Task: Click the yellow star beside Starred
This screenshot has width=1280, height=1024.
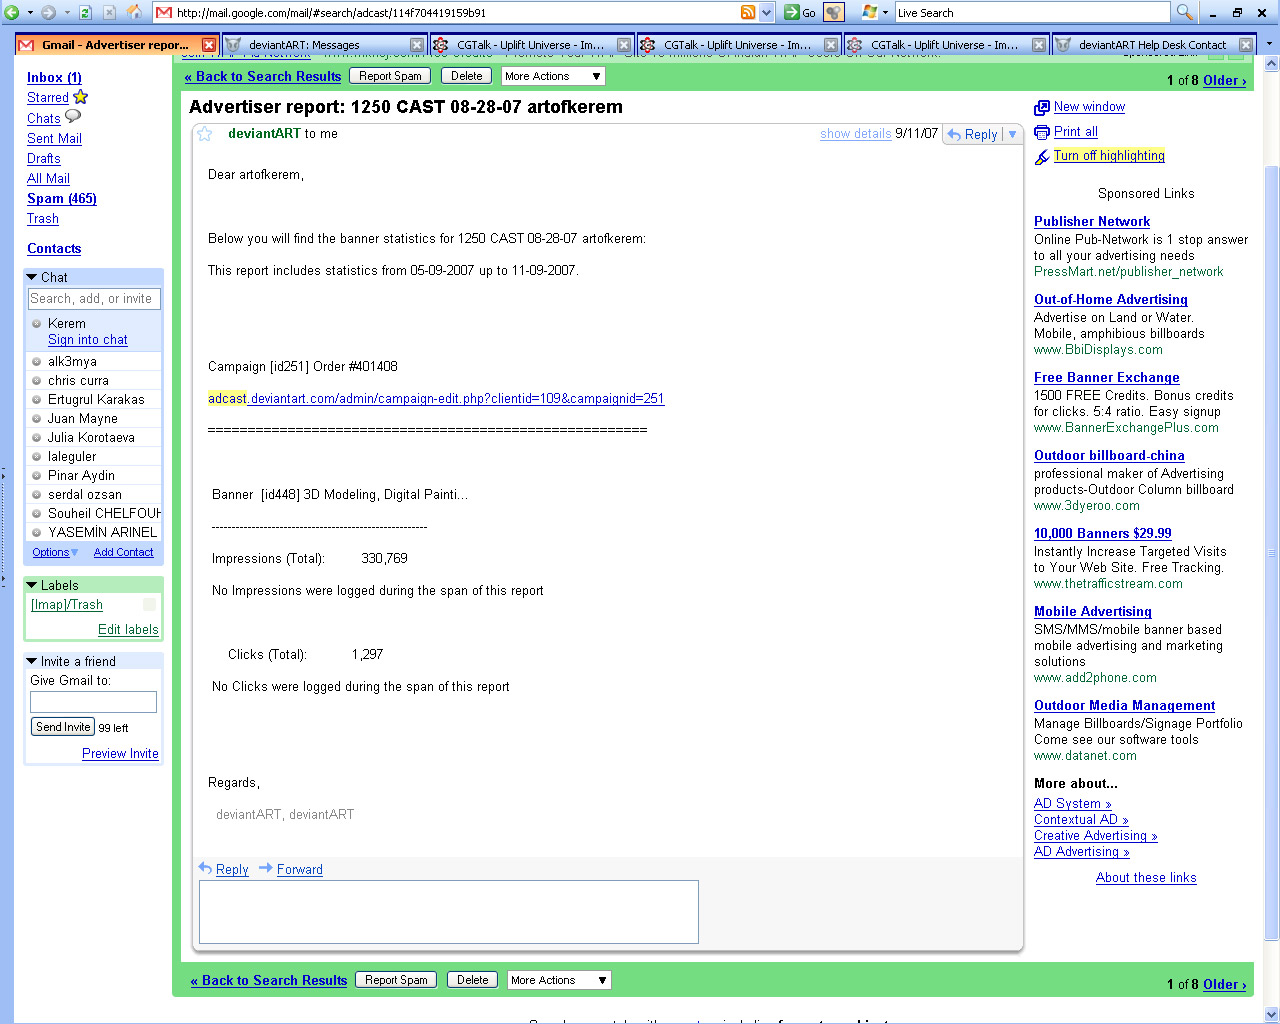Action: point(81,97)
